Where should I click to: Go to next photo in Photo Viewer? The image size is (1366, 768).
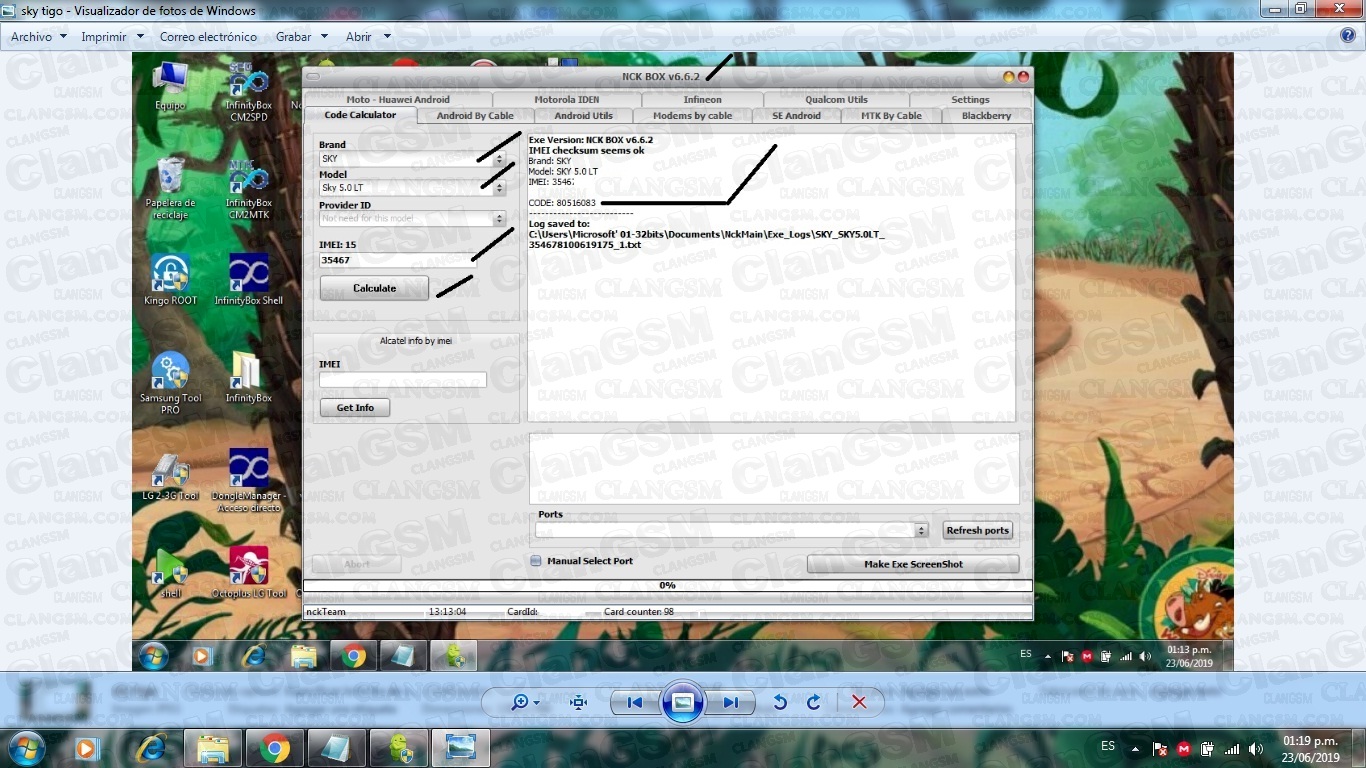pyautogui.click(x=730, y=702)
